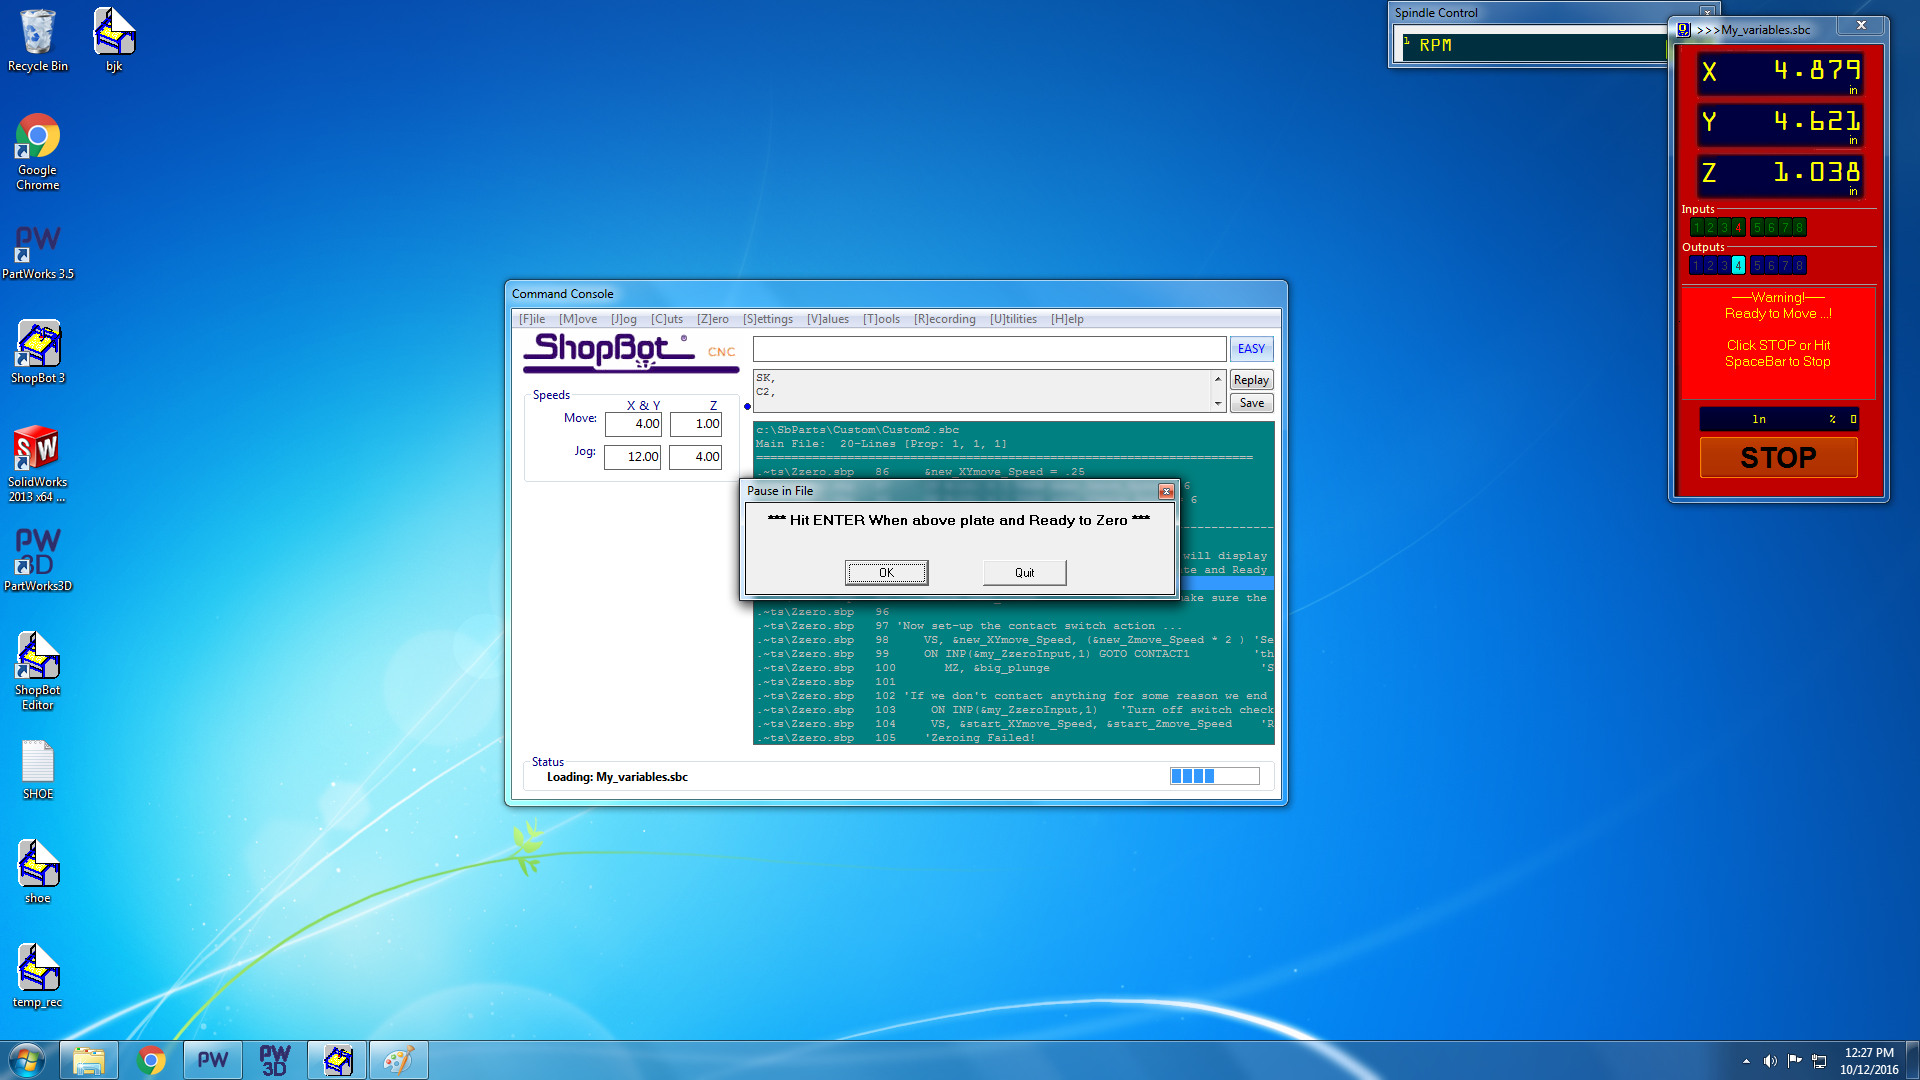Image resolution: width=1920 pixels, height=1080 pixels.
Task: Toggle output 6 in the red panel
Action: [x=1771, y=265]
